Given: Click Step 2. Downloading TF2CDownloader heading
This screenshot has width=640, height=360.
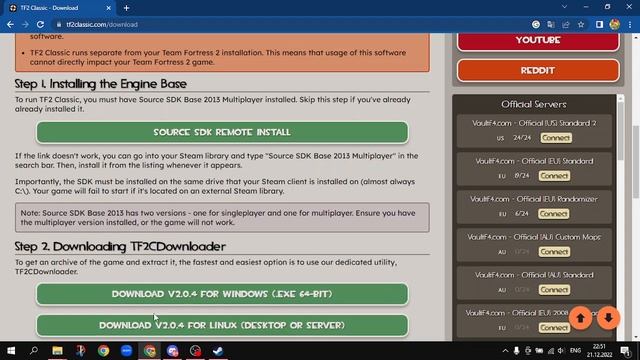Looking at the screenshot, I should point(120,247).
